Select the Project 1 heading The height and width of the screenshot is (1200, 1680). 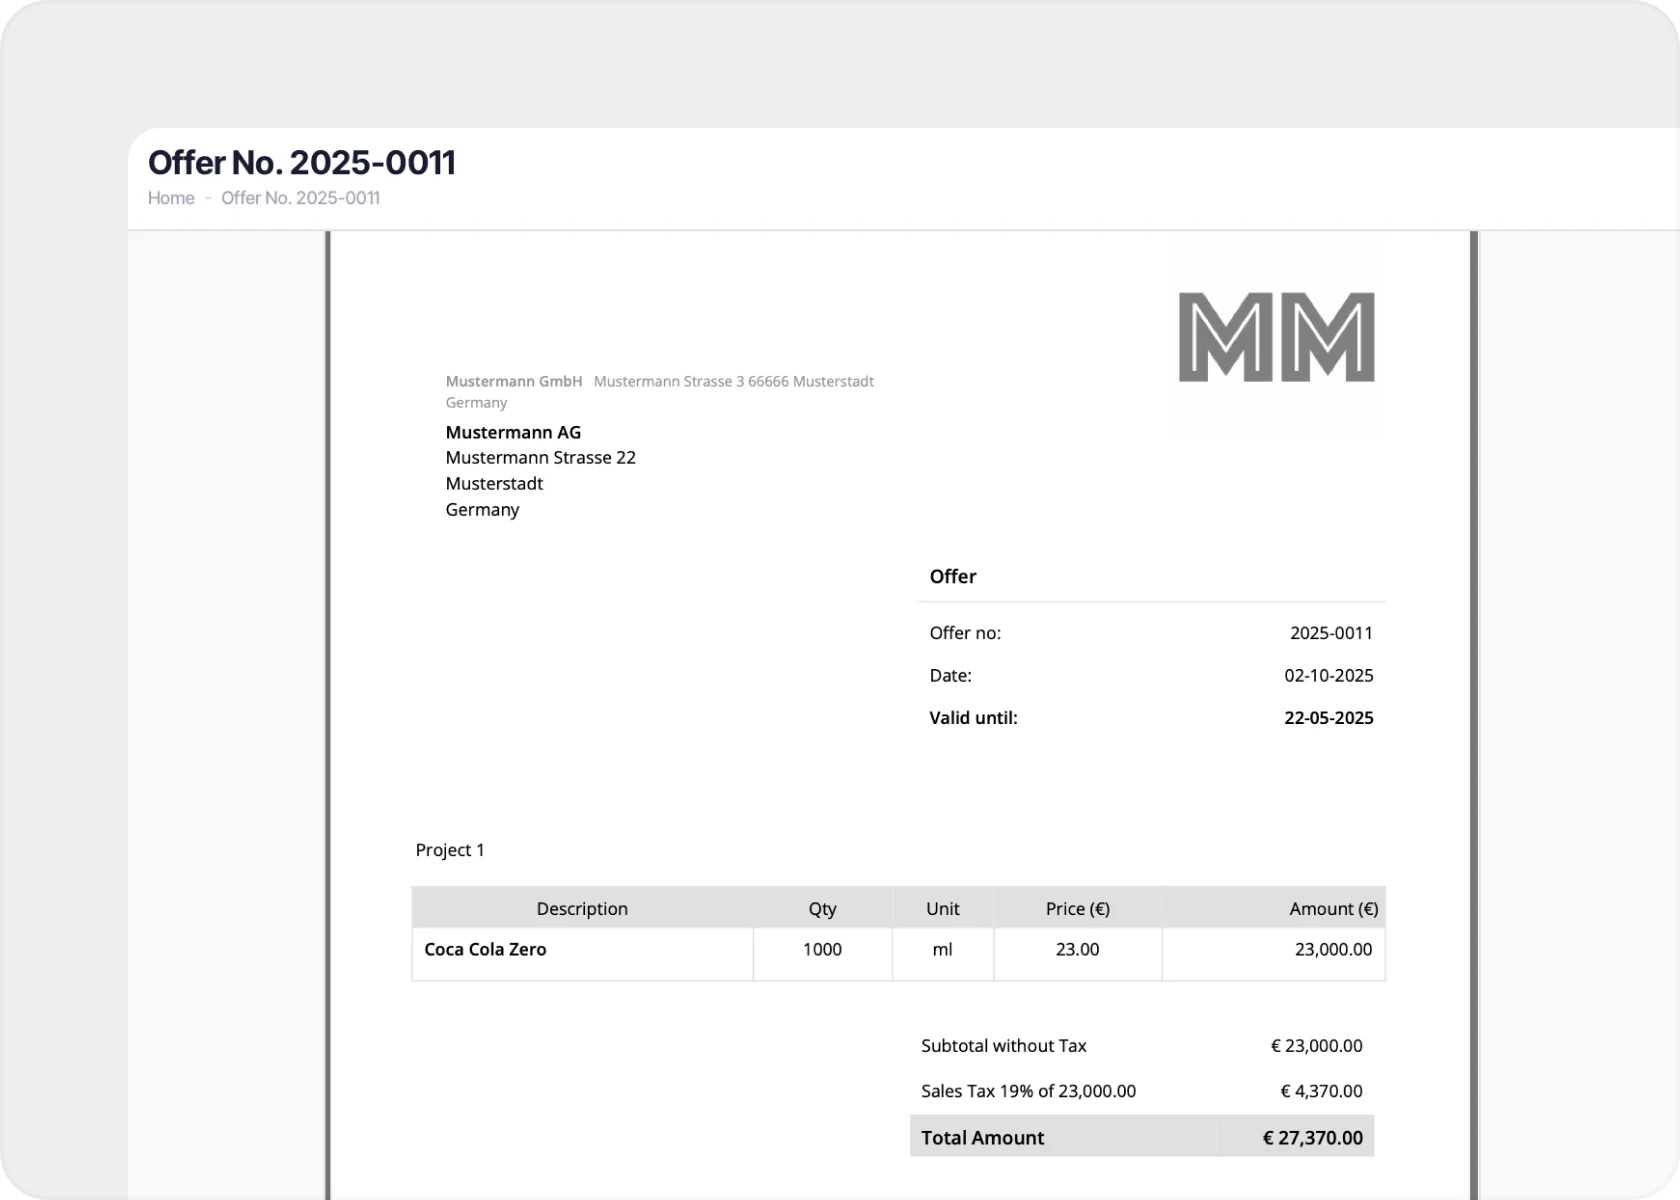(450, 850)
